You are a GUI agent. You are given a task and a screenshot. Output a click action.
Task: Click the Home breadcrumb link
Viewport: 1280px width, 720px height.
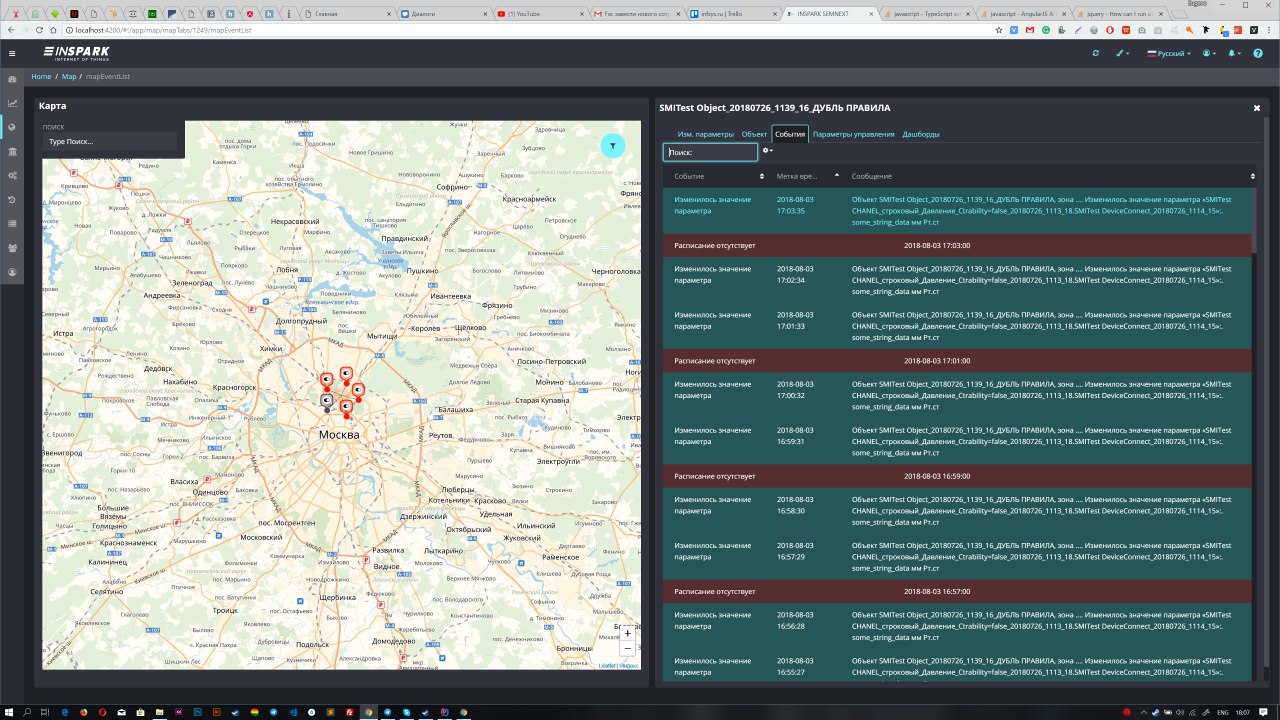(x=41, y=76)
